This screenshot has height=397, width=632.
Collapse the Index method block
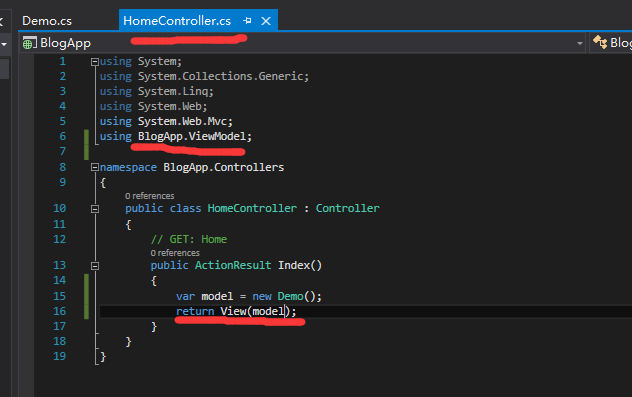(95, 266)
